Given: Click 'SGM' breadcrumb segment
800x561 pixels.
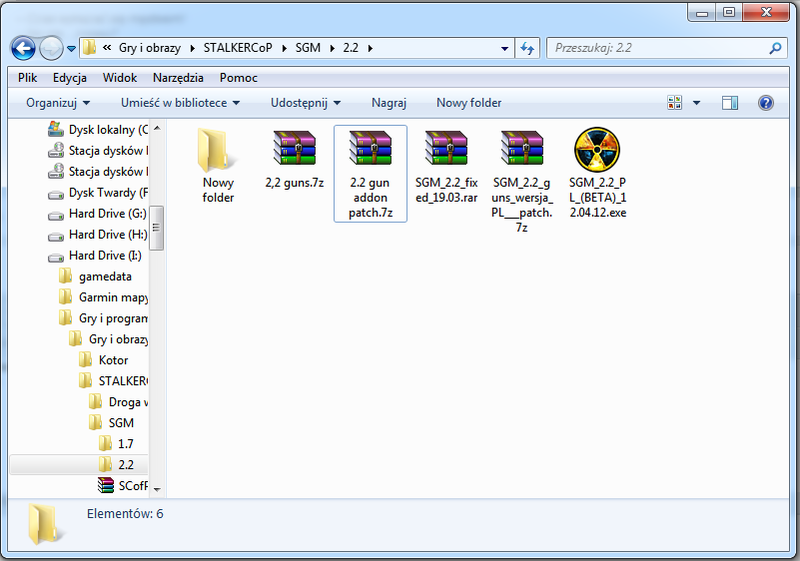Looking at the screenshot, I should [308, 48].
